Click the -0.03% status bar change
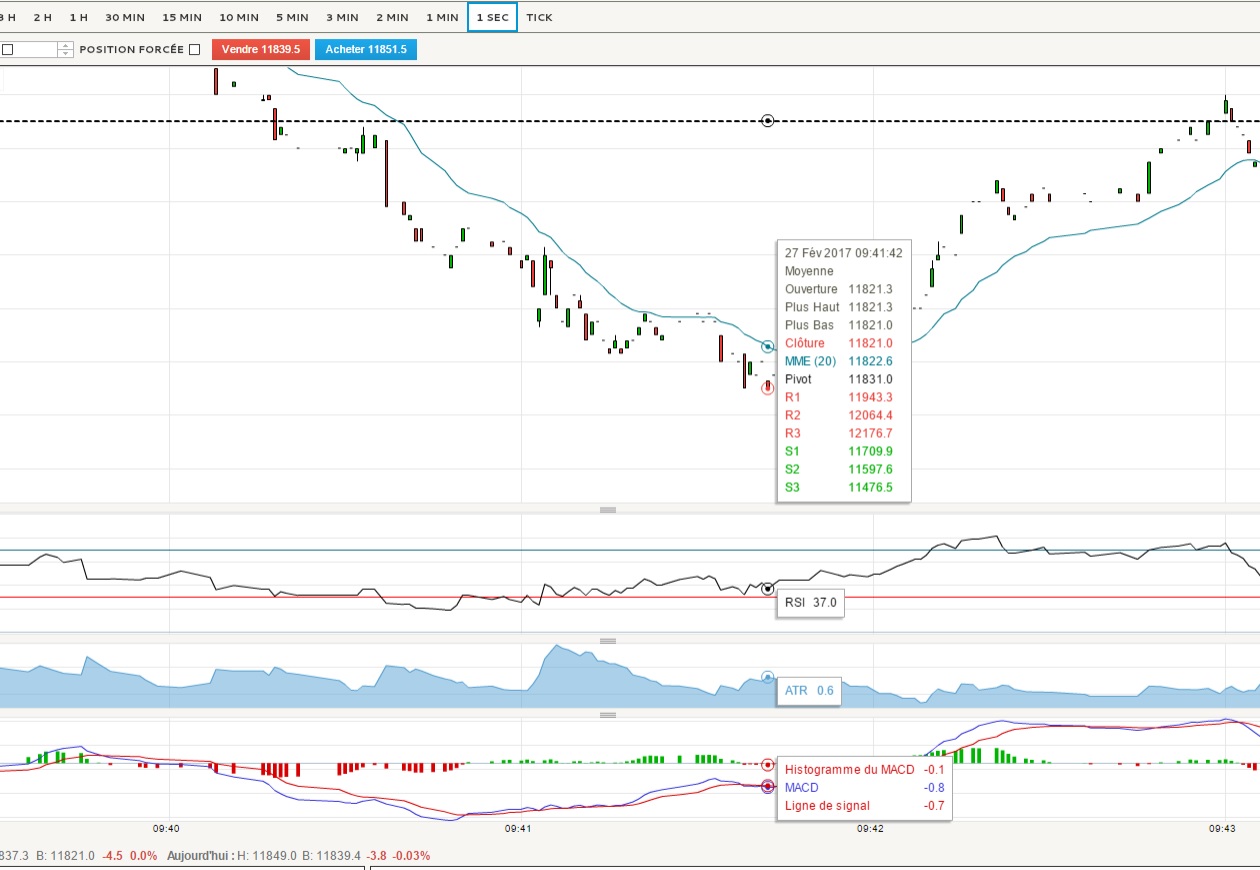 [409, 856]
